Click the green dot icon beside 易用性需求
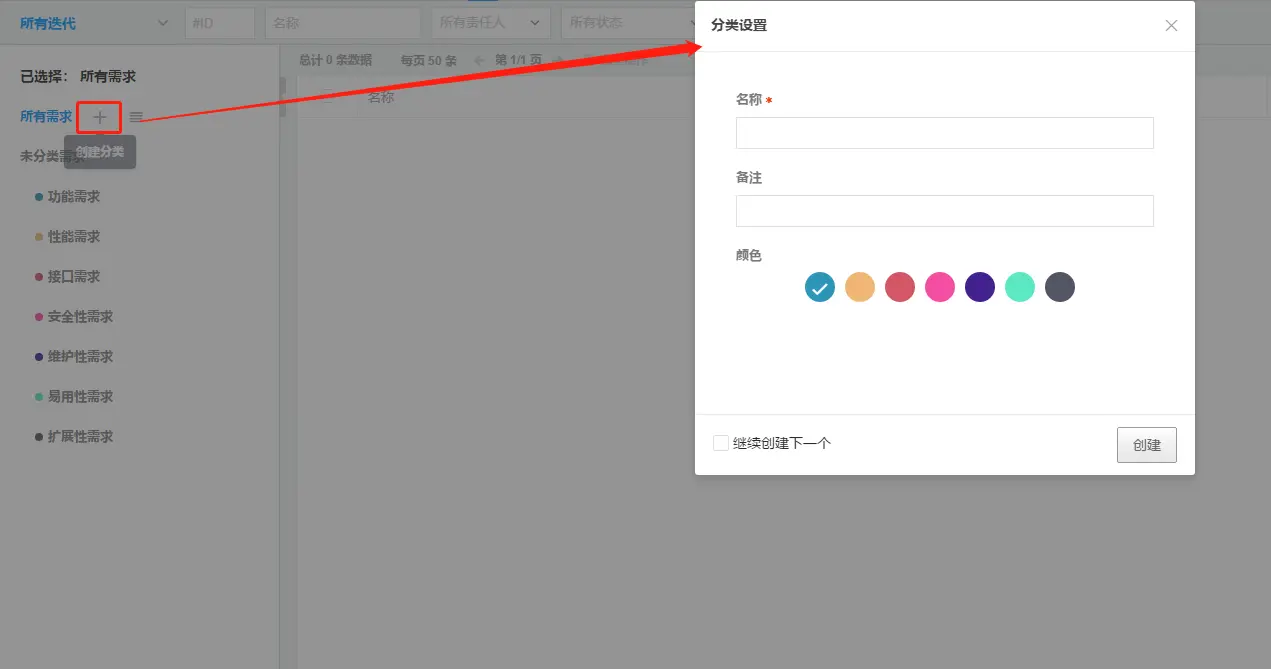Image resolution: width=1271 pixels, height=669 pixels. [x=37, y=396]
